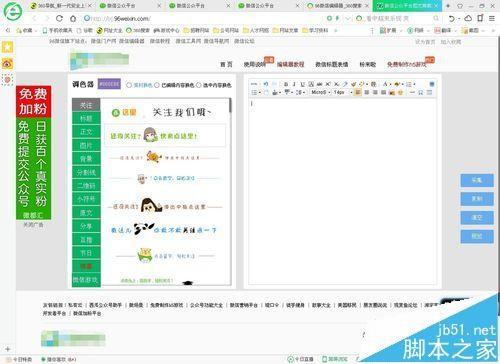The height and width of the screenshot is (364, 500).
Task: Click the Bold icon in editor toolbar
Action: [x=286, y=84]
